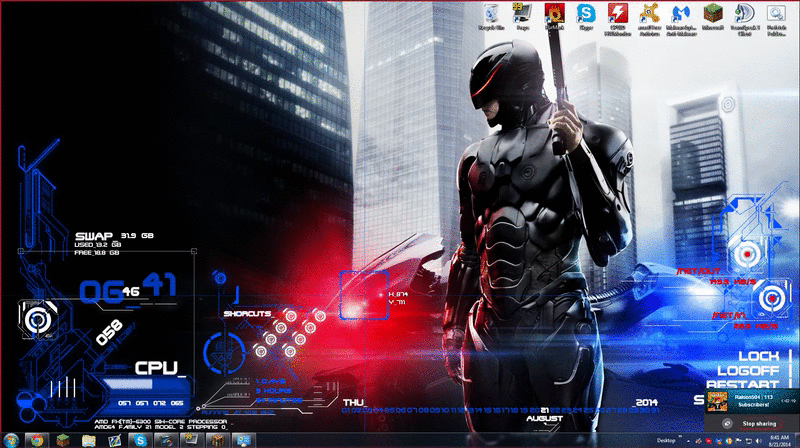
Task: Click the large 06 hour clock digits
Action: pyautogui.click(x=102, y=292)
